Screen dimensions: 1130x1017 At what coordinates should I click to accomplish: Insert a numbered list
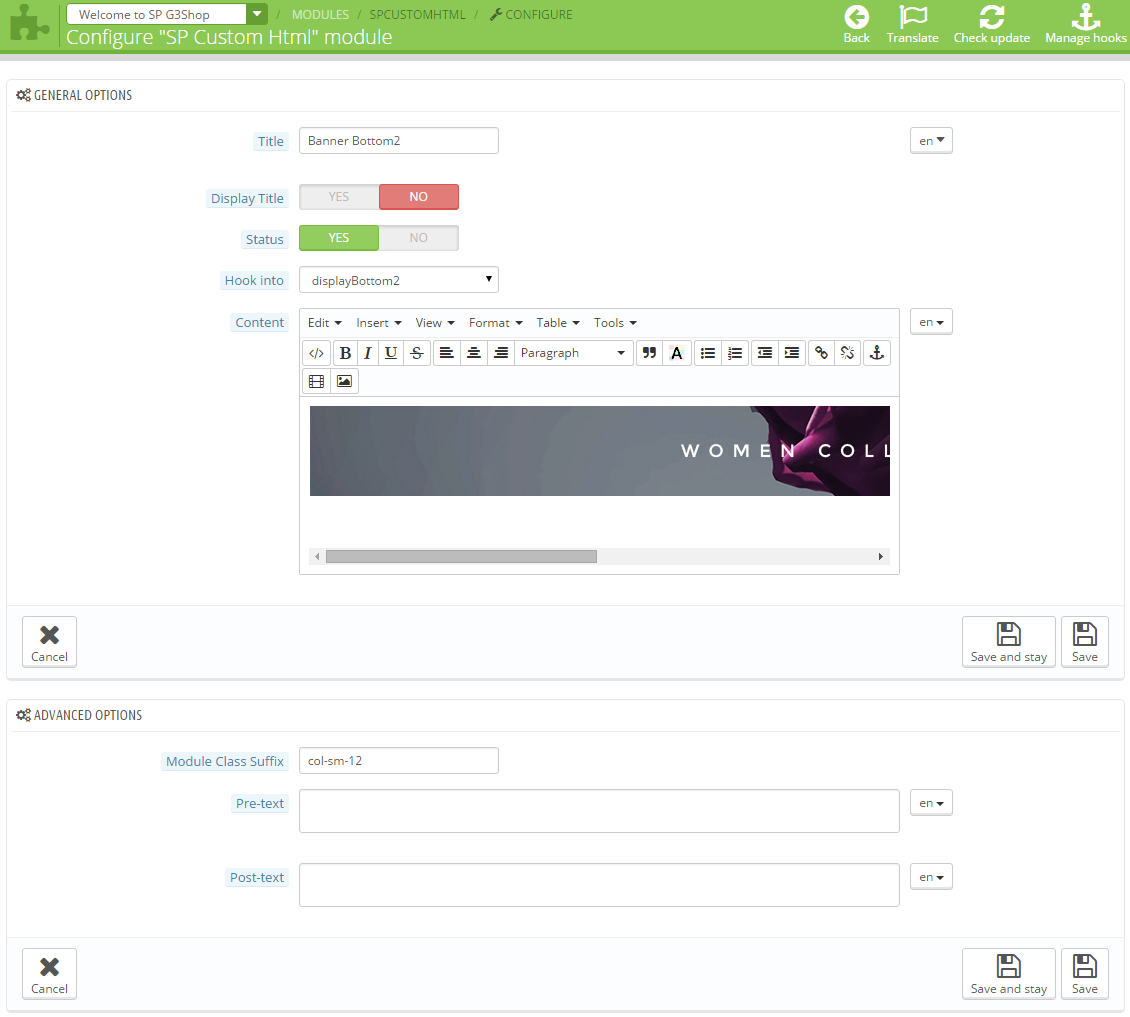click(735, 353)
